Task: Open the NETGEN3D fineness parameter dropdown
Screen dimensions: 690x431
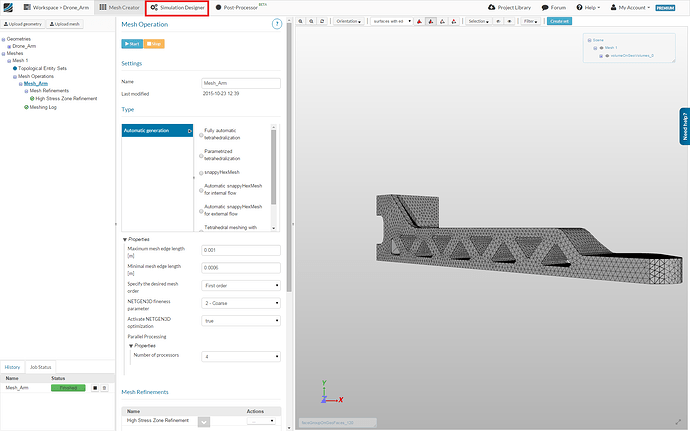Action: tap(241, 302)
